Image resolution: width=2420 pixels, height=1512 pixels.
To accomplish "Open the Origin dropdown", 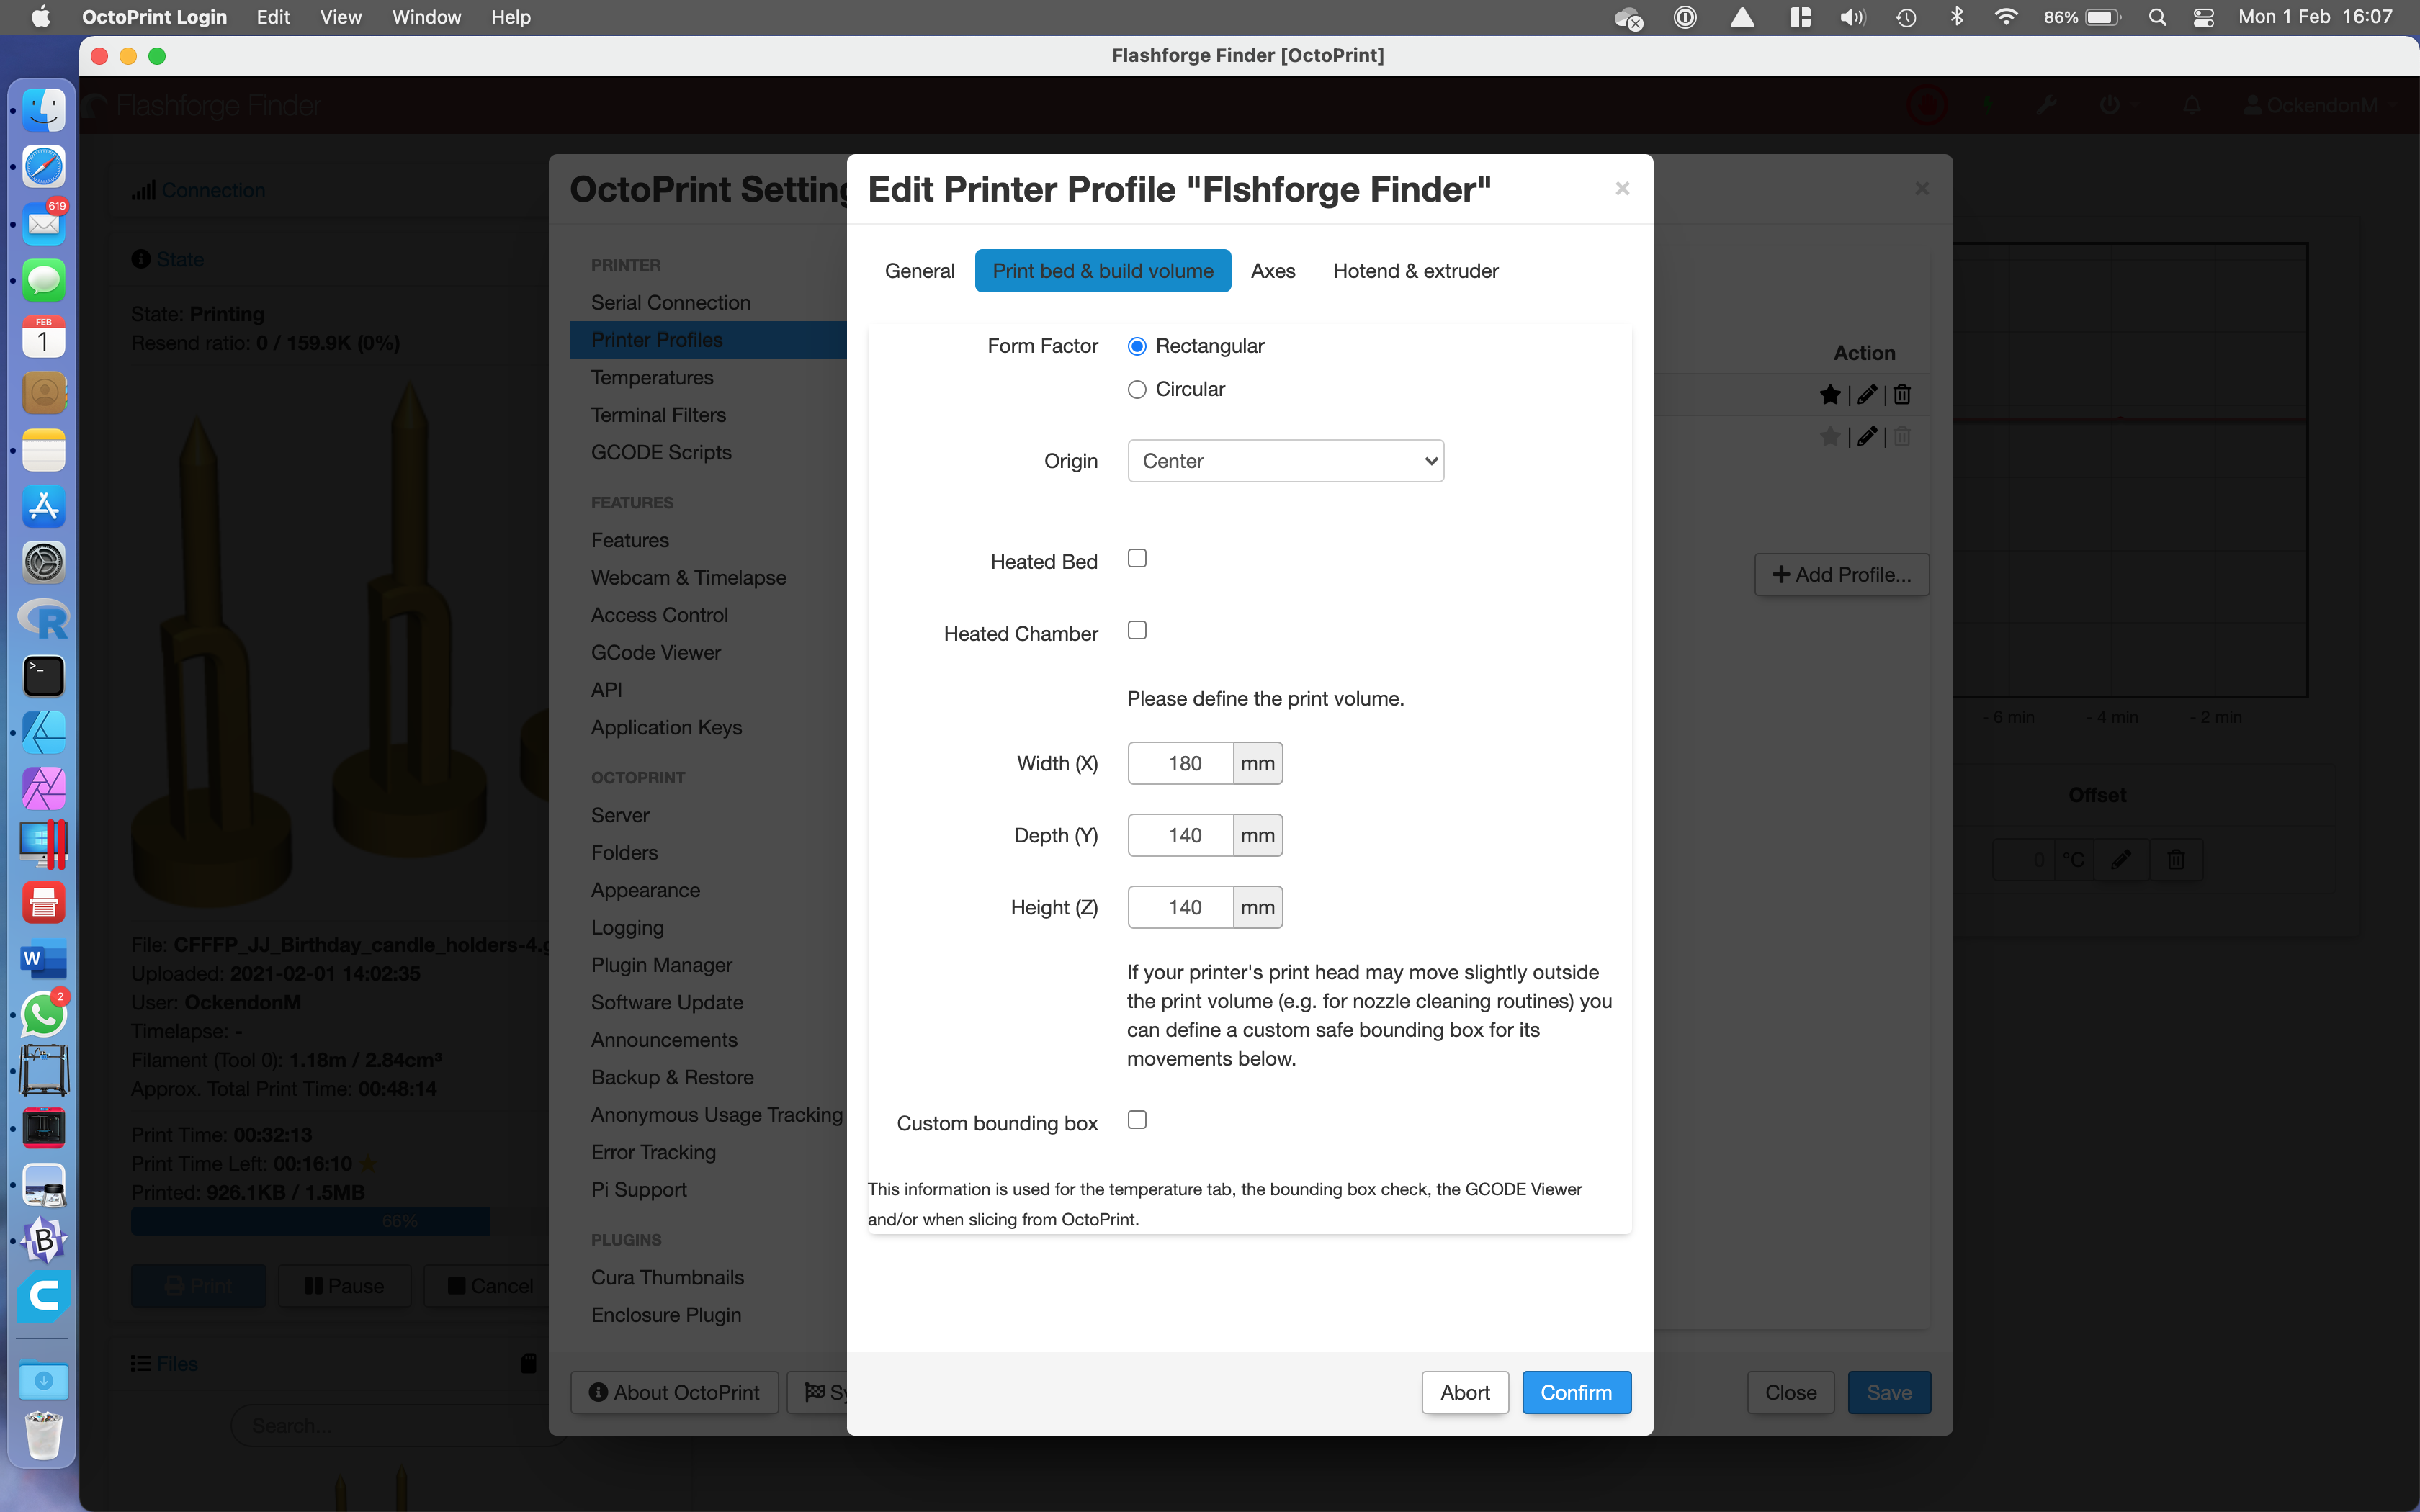I will pos(1285,461).
